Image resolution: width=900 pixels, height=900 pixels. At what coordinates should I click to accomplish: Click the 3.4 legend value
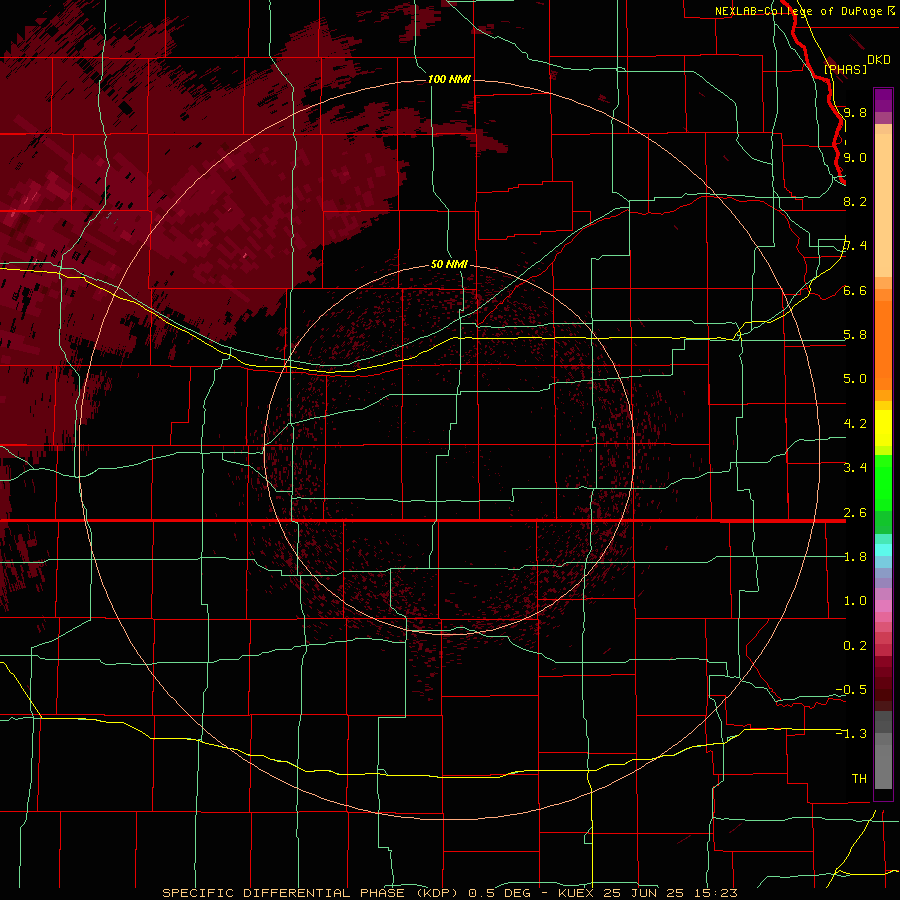pyautogui.click(x=855, y=468)
